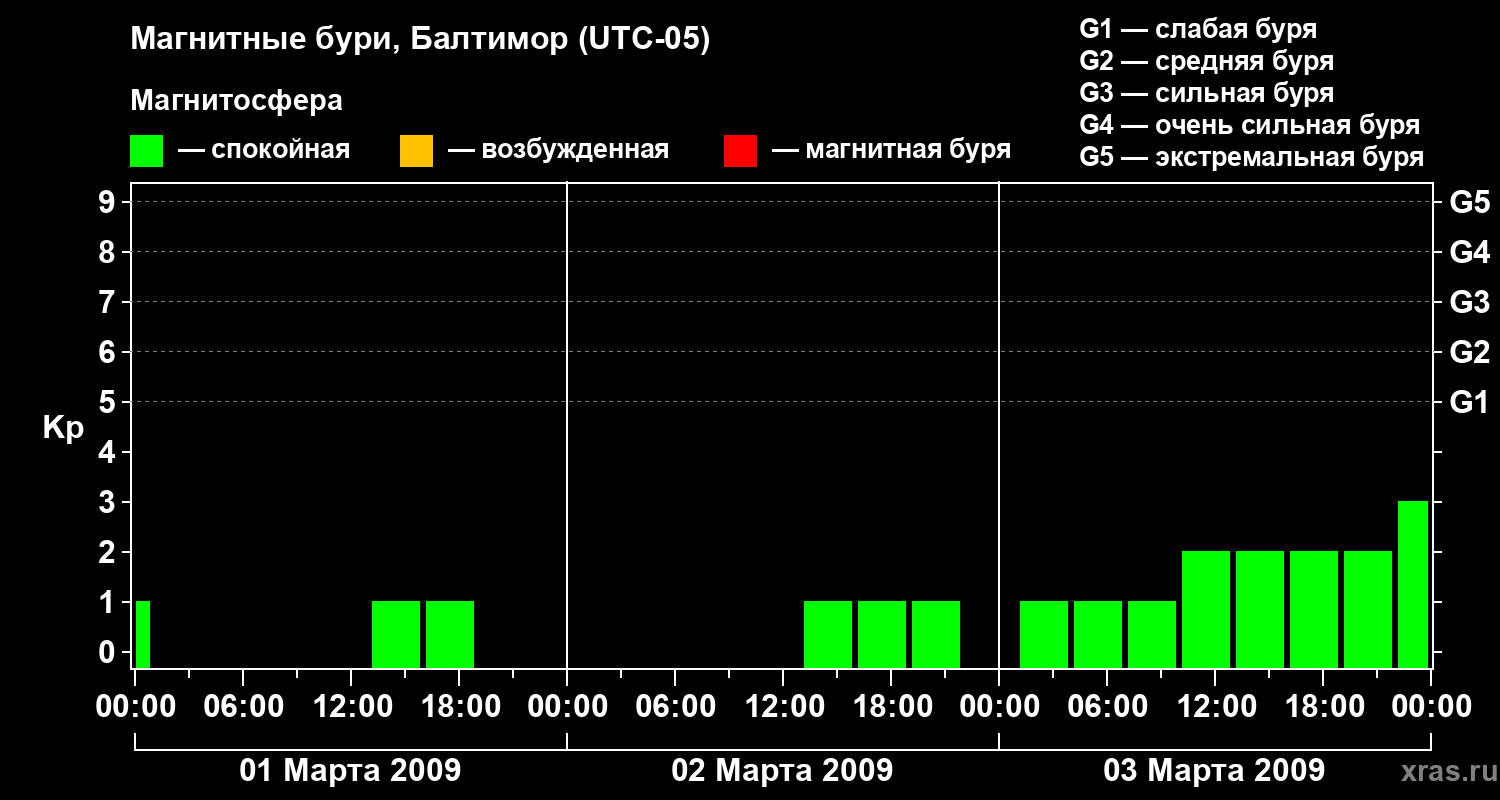The height and width of the screenshot is (800, 1500).
Task: Click the first Kp 2 bar on 03 Марта
Action: [1206, 609]
